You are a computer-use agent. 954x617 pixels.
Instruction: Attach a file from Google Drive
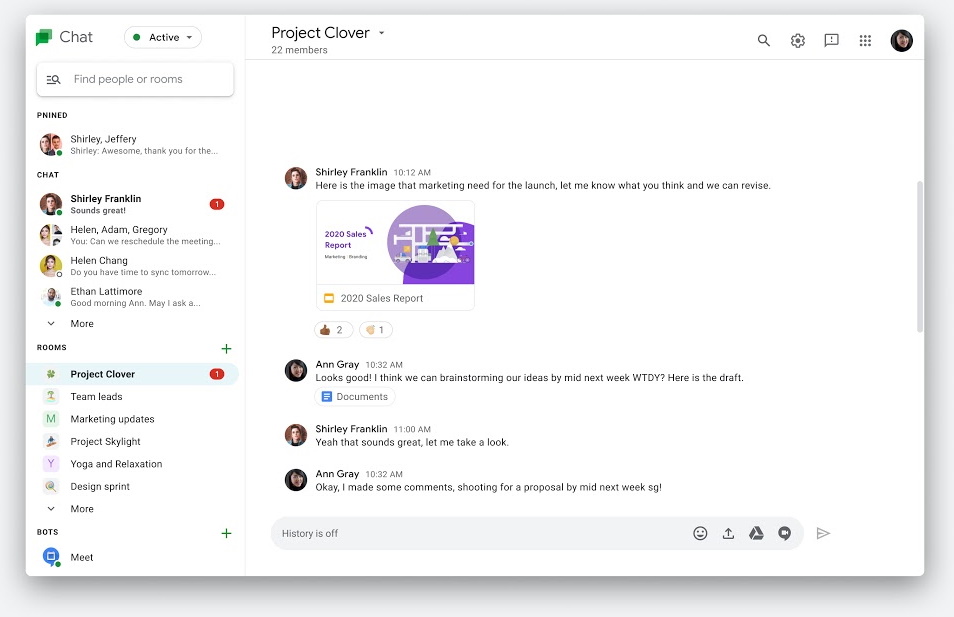tap(757, 533)
